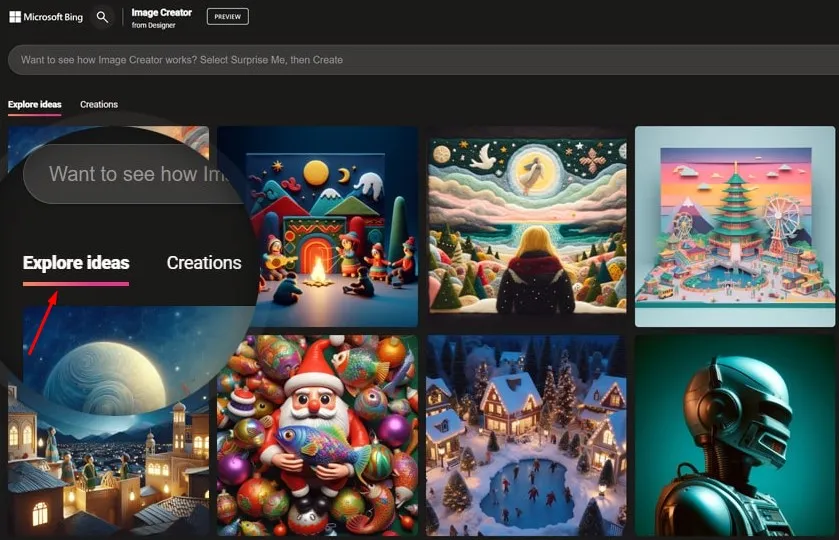Viewport: 839px width, 540px height.
Task: Switch to the Creations tab
Action: tap(99, 104)
